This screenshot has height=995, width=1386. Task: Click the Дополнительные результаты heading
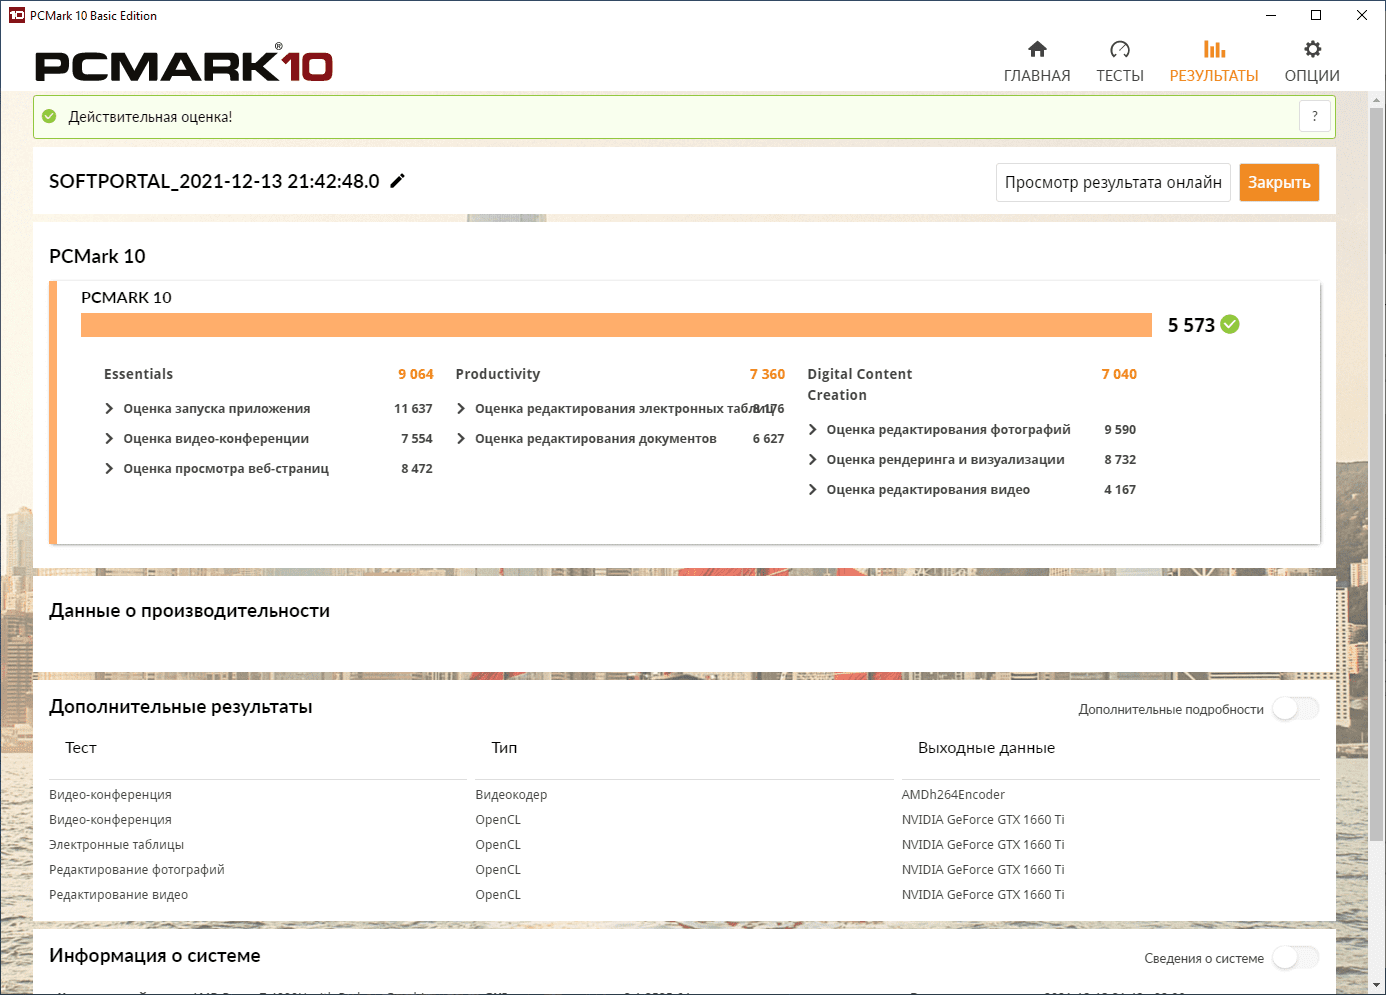(180, 707)
